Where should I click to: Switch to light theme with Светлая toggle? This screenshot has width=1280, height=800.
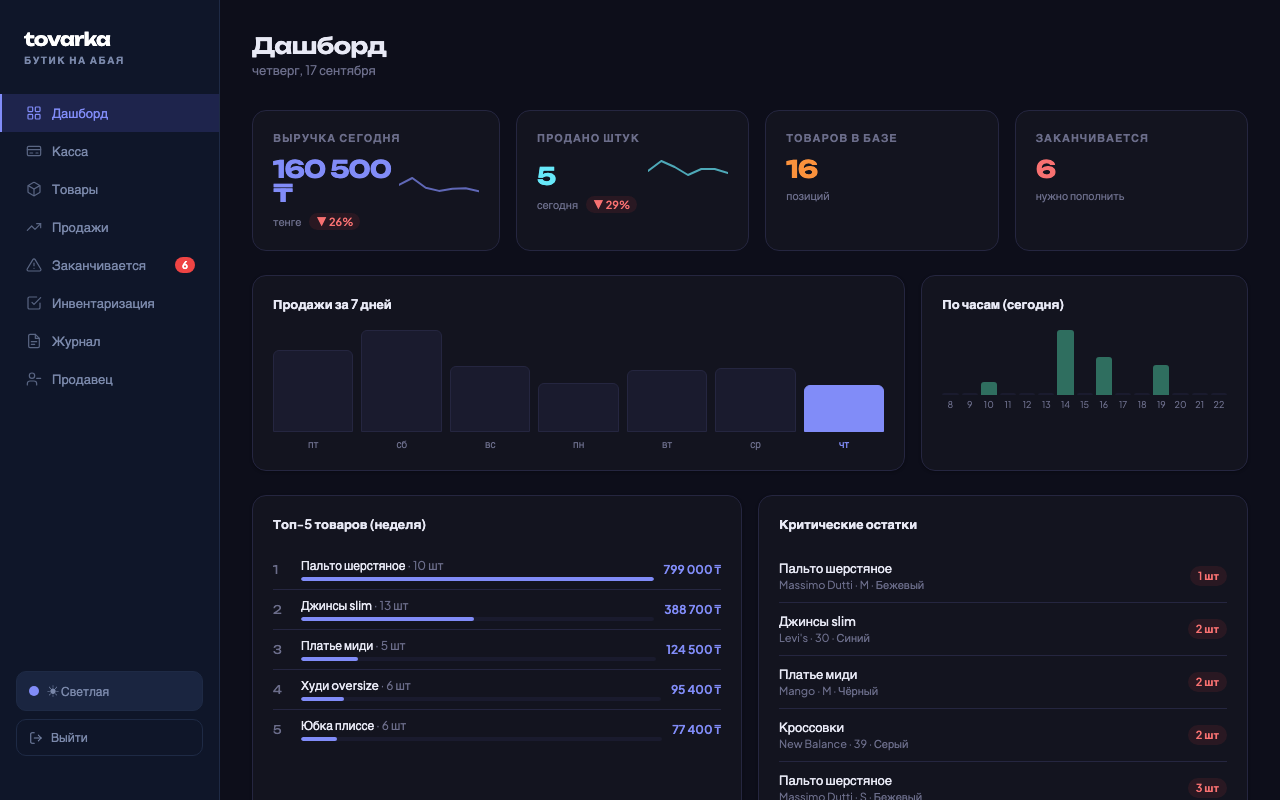(x=109, y=691)
